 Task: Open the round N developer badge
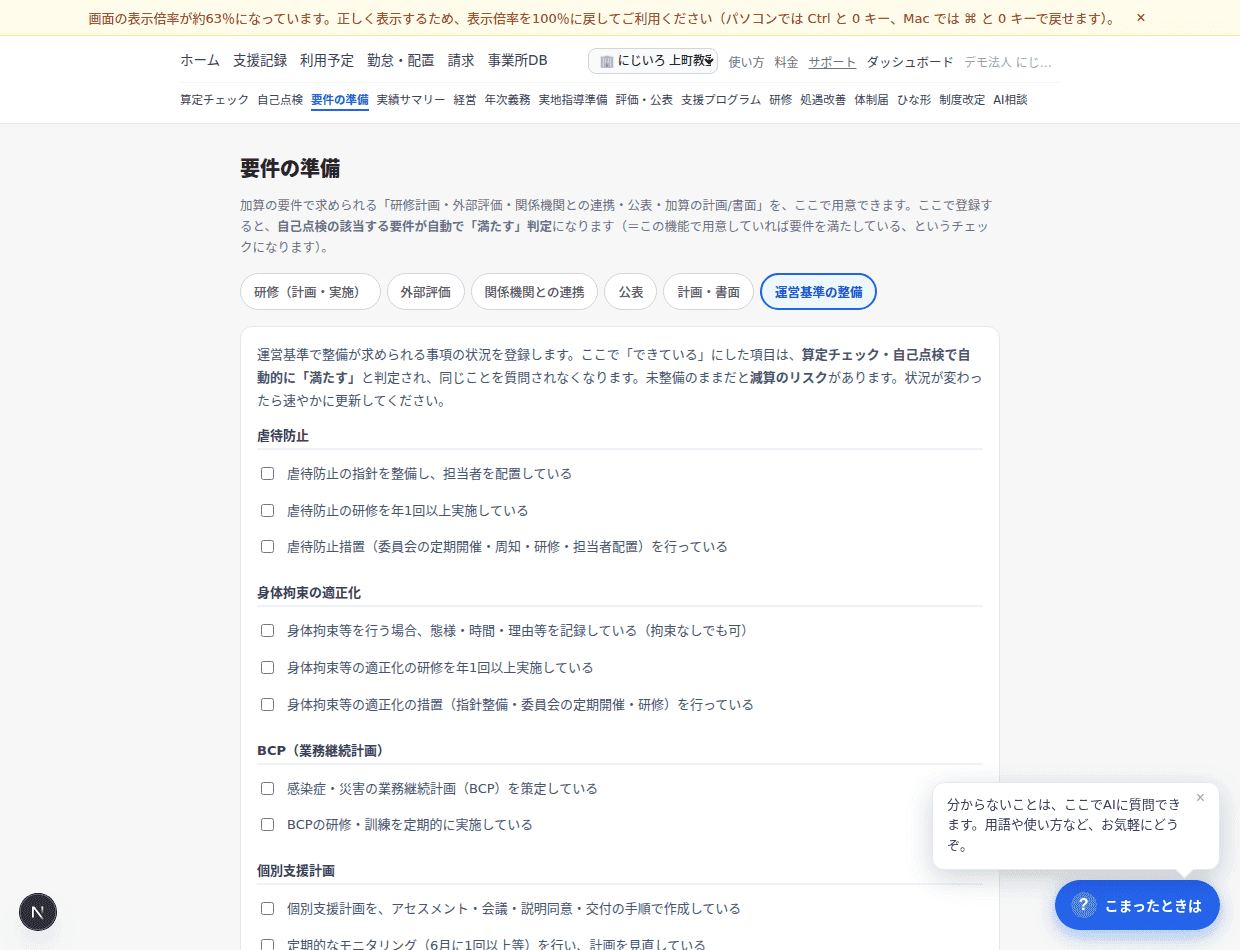[x=38, y=912]
